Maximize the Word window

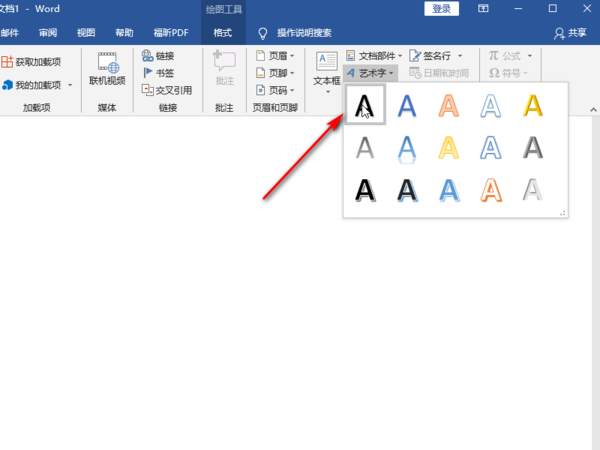pos(553,8)
